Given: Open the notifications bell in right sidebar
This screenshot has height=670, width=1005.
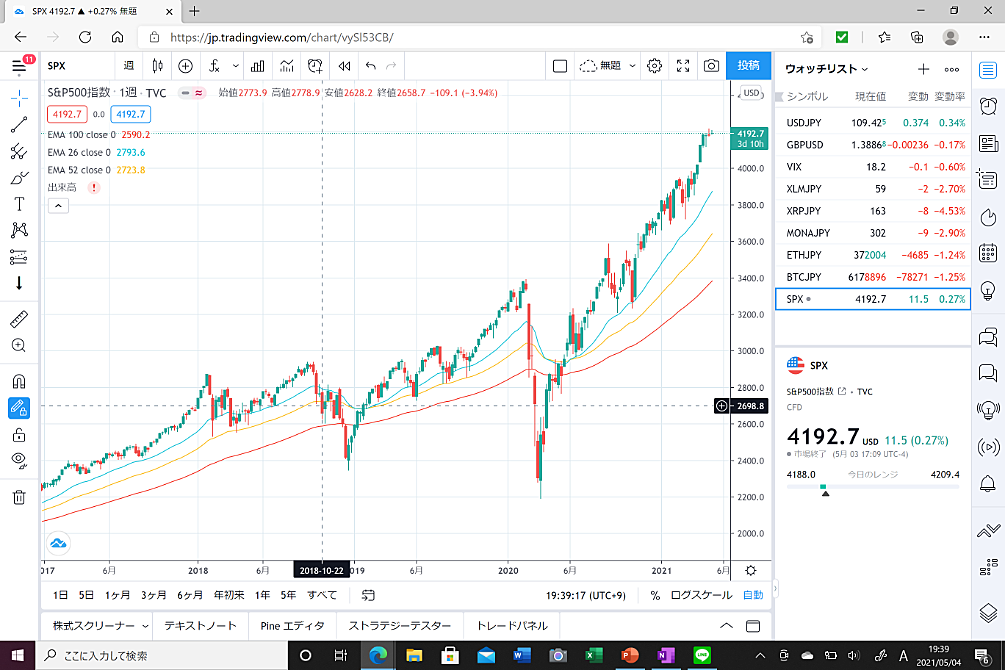Looking at the screenshot, I should click(x=988, y=483).
